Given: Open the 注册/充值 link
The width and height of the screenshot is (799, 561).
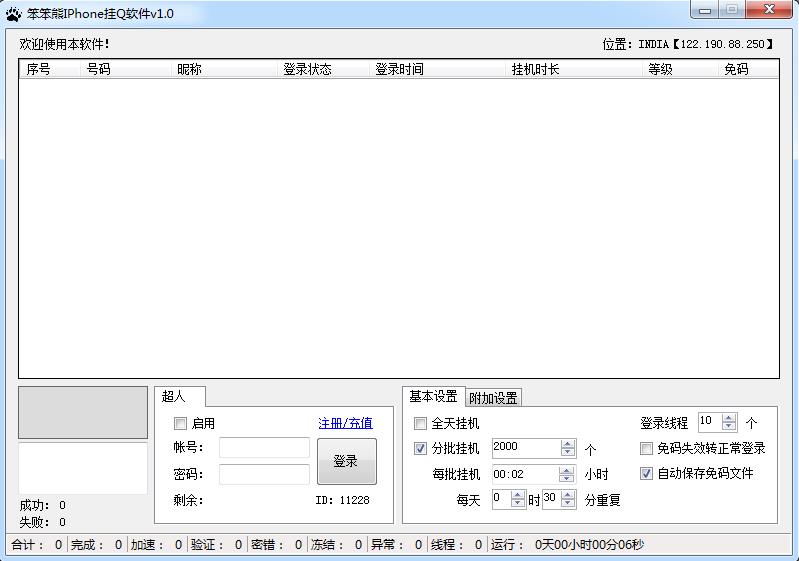Looking at the screenshot, I should pyautogui.click(x=345, y=423).
